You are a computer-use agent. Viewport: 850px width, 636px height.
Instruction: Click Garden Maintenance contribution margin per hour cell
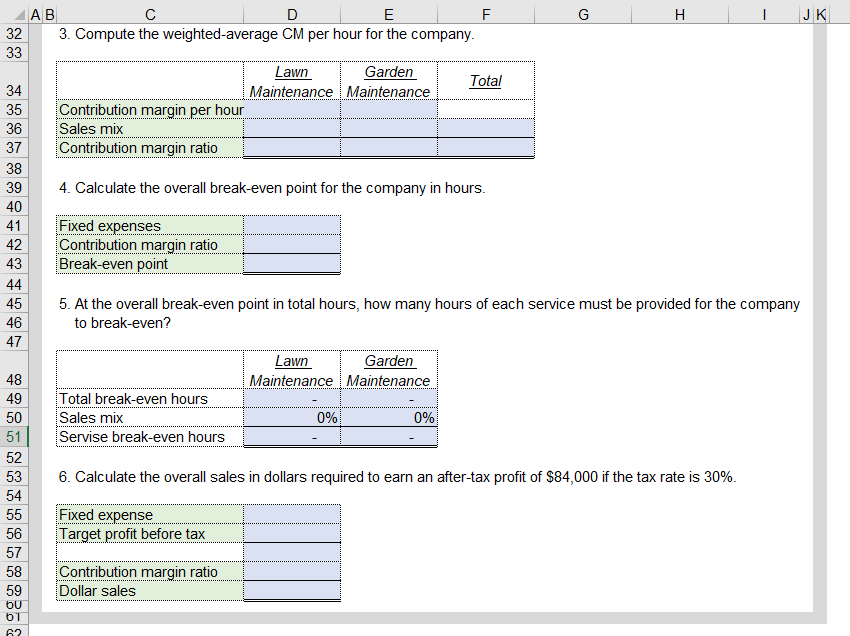tap(389, 110)
